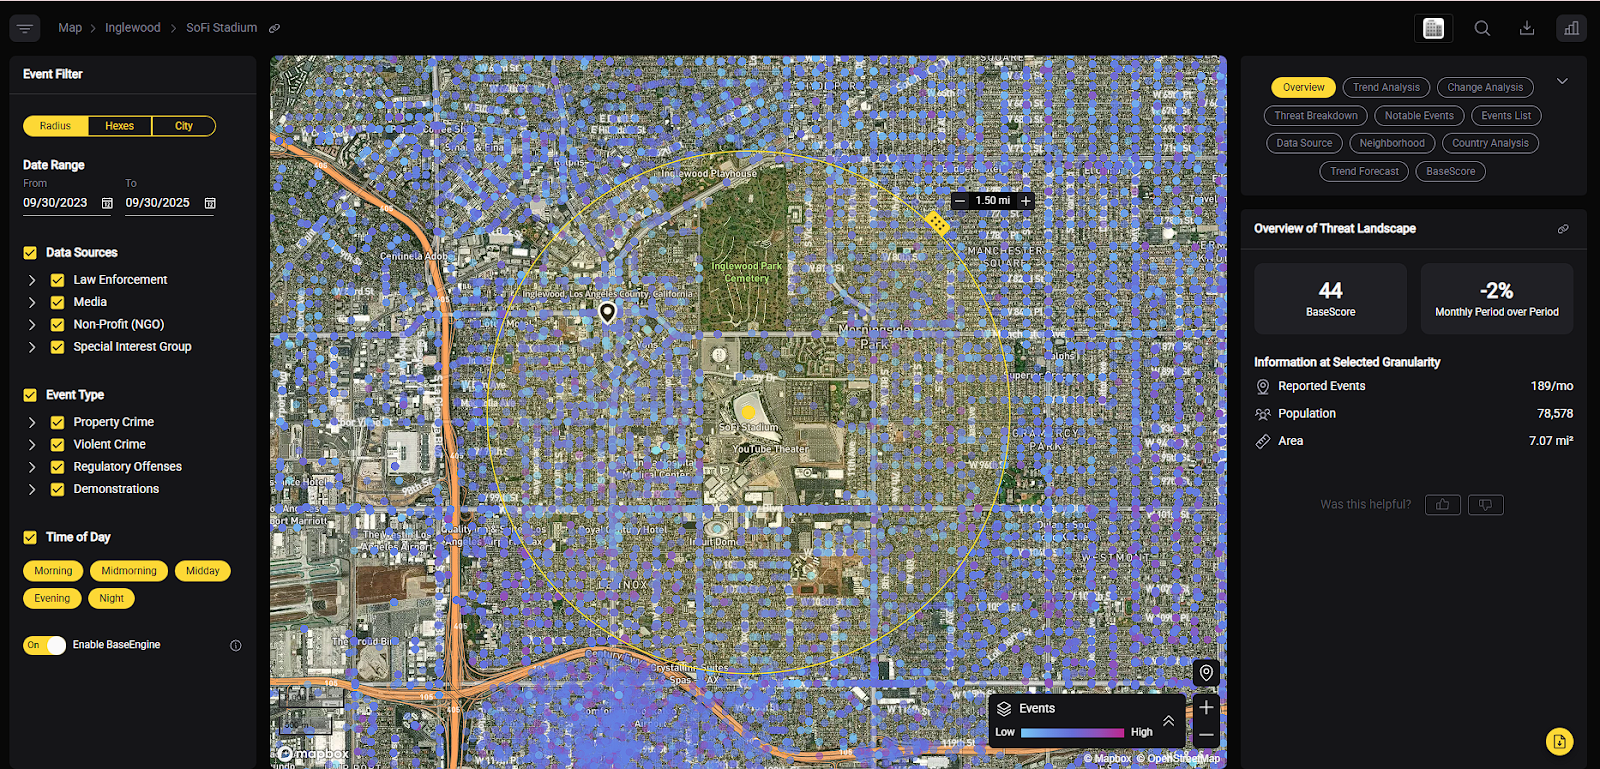Toggle the Morning time chip
The height and width of the screenshot is (769, 1600).
click(53, 571)
